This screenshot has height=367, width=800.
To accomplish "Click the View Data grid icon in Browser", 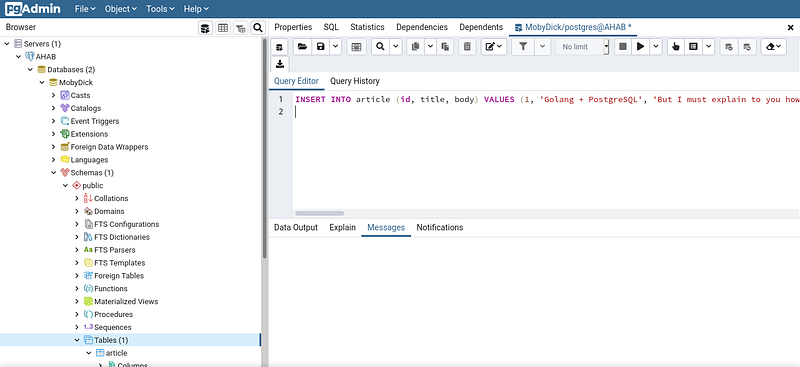I will (223, 28).
